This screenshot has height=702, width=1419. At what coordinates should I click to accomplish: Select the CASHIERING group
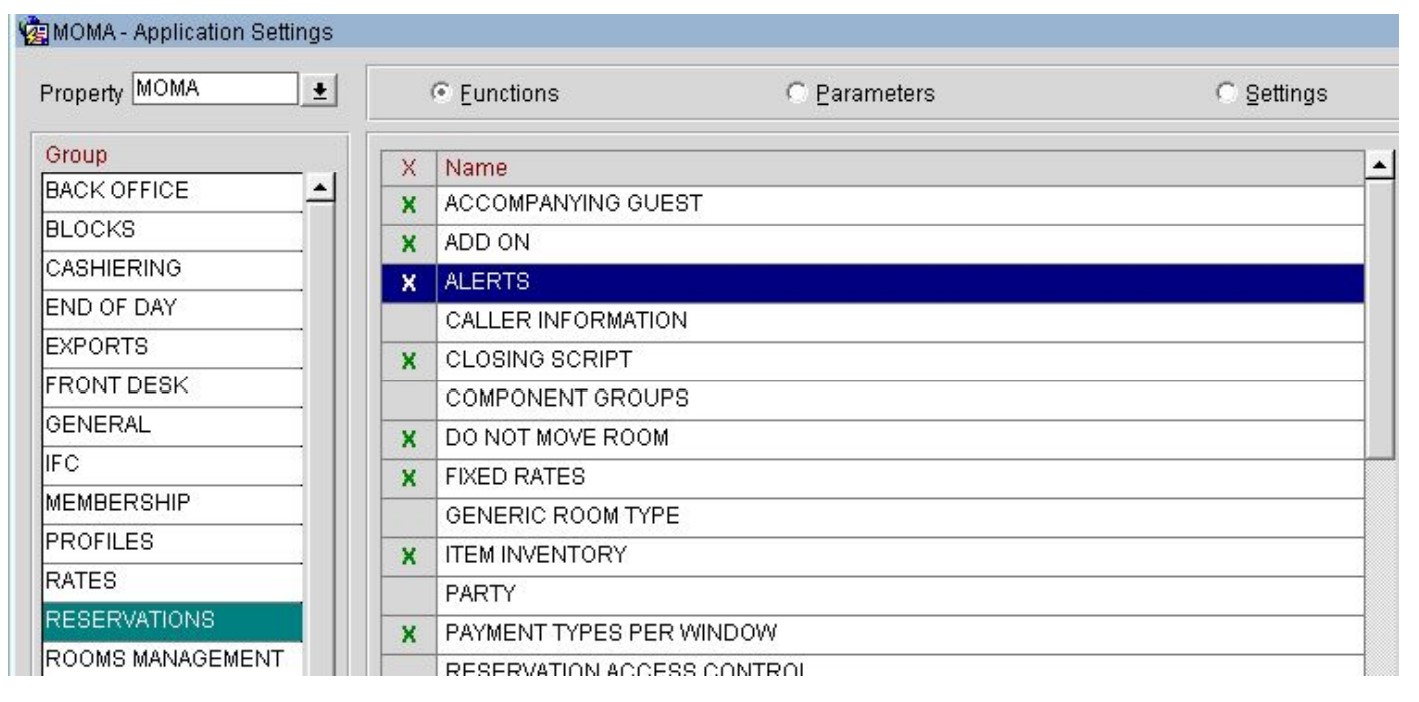click(171, 268)
